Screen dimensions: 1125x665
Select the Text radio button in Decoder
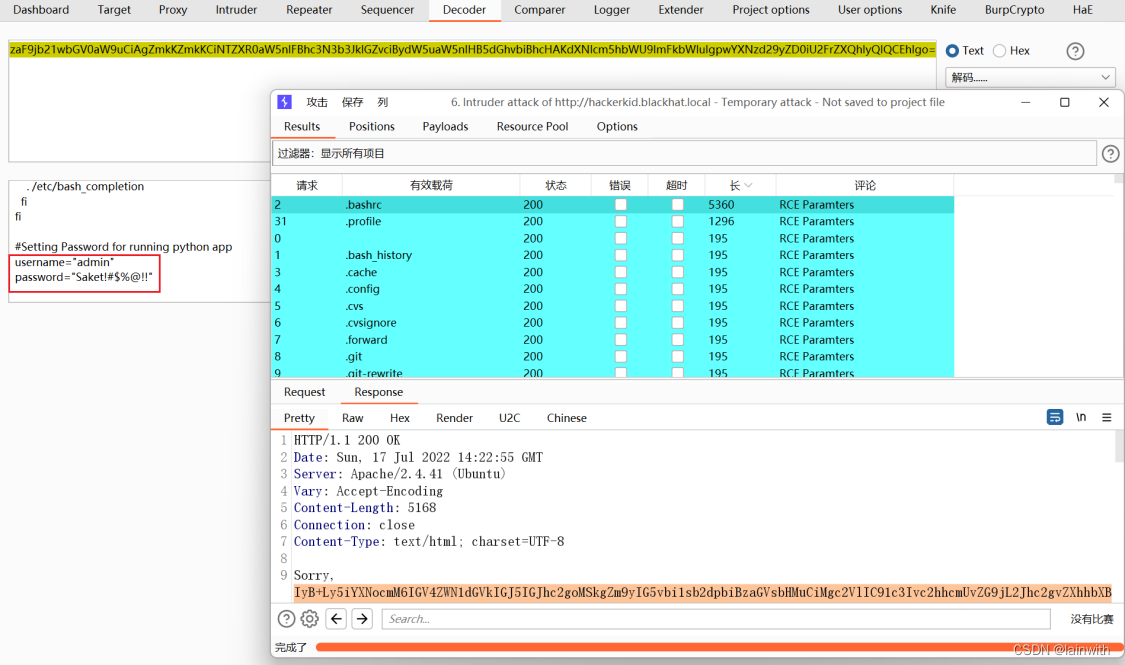[x=952, y=51]
